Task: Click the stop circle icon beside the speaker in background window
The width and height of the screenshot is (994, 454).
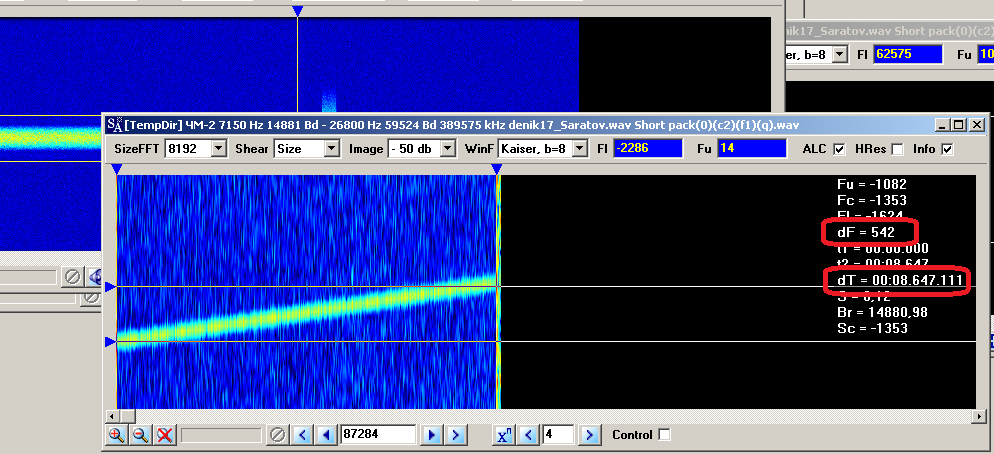Action: click(73, 277)
